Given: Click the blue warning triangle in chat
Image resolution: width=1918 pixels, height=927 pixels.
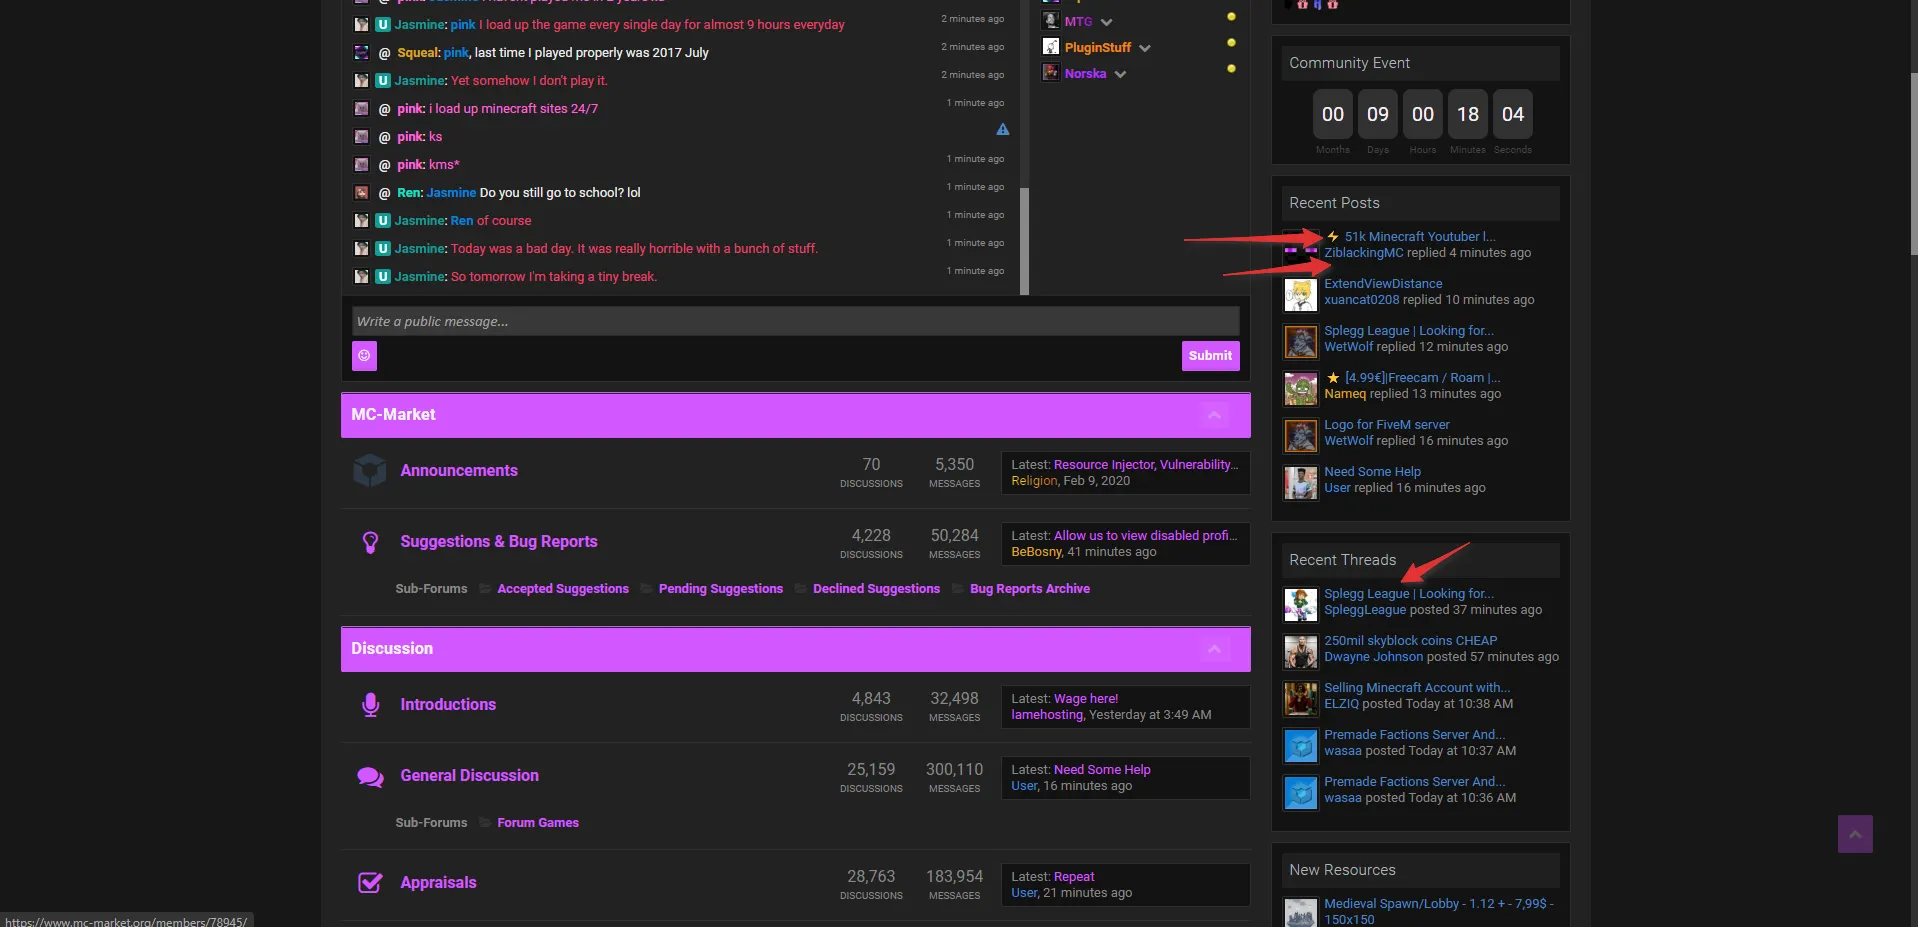Looking at the screenshot, I should coord(1002,130).
